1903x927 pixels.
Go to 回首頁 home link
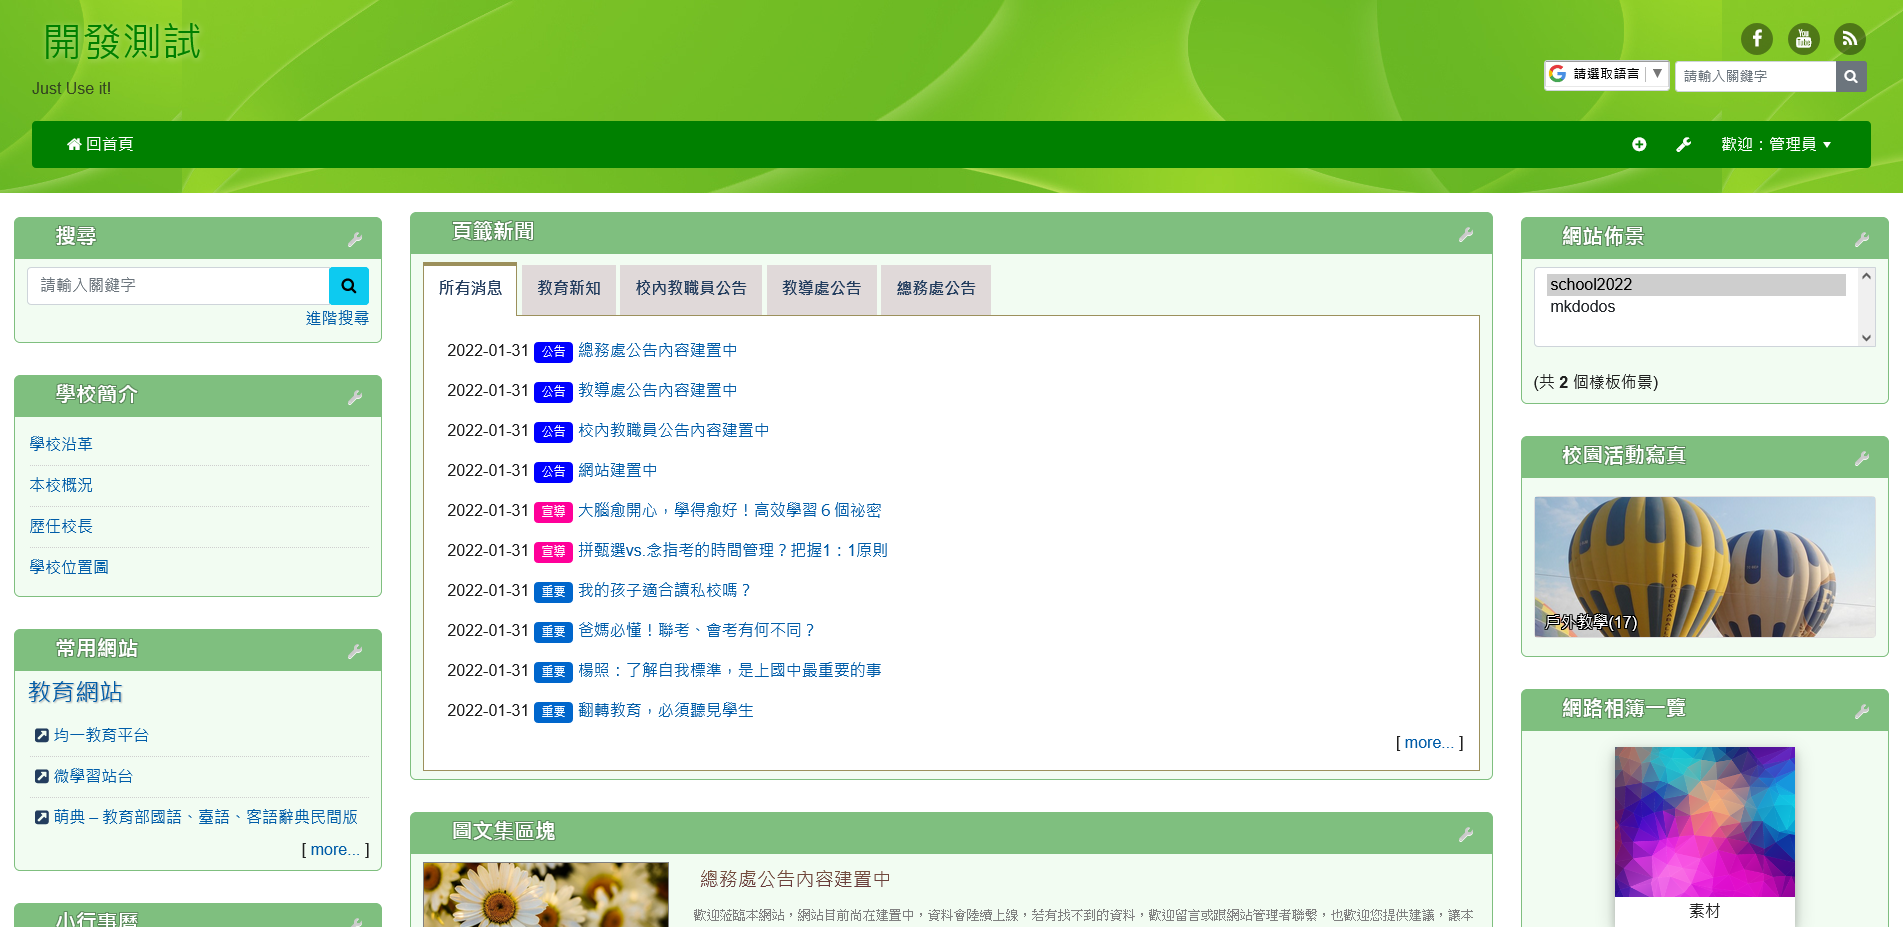(x=100, y=144)
